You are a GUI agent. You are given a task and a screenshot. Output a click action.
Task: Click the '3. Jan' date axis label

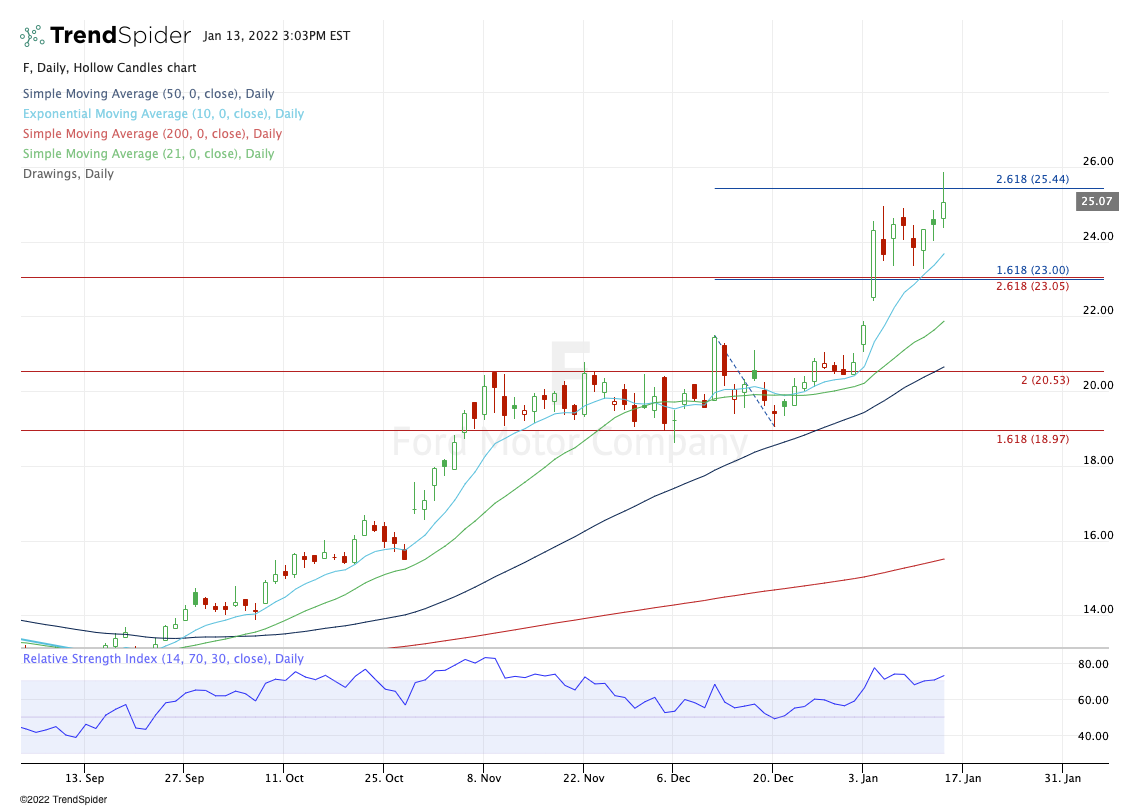pyautogui.click(x=863, y=778)
